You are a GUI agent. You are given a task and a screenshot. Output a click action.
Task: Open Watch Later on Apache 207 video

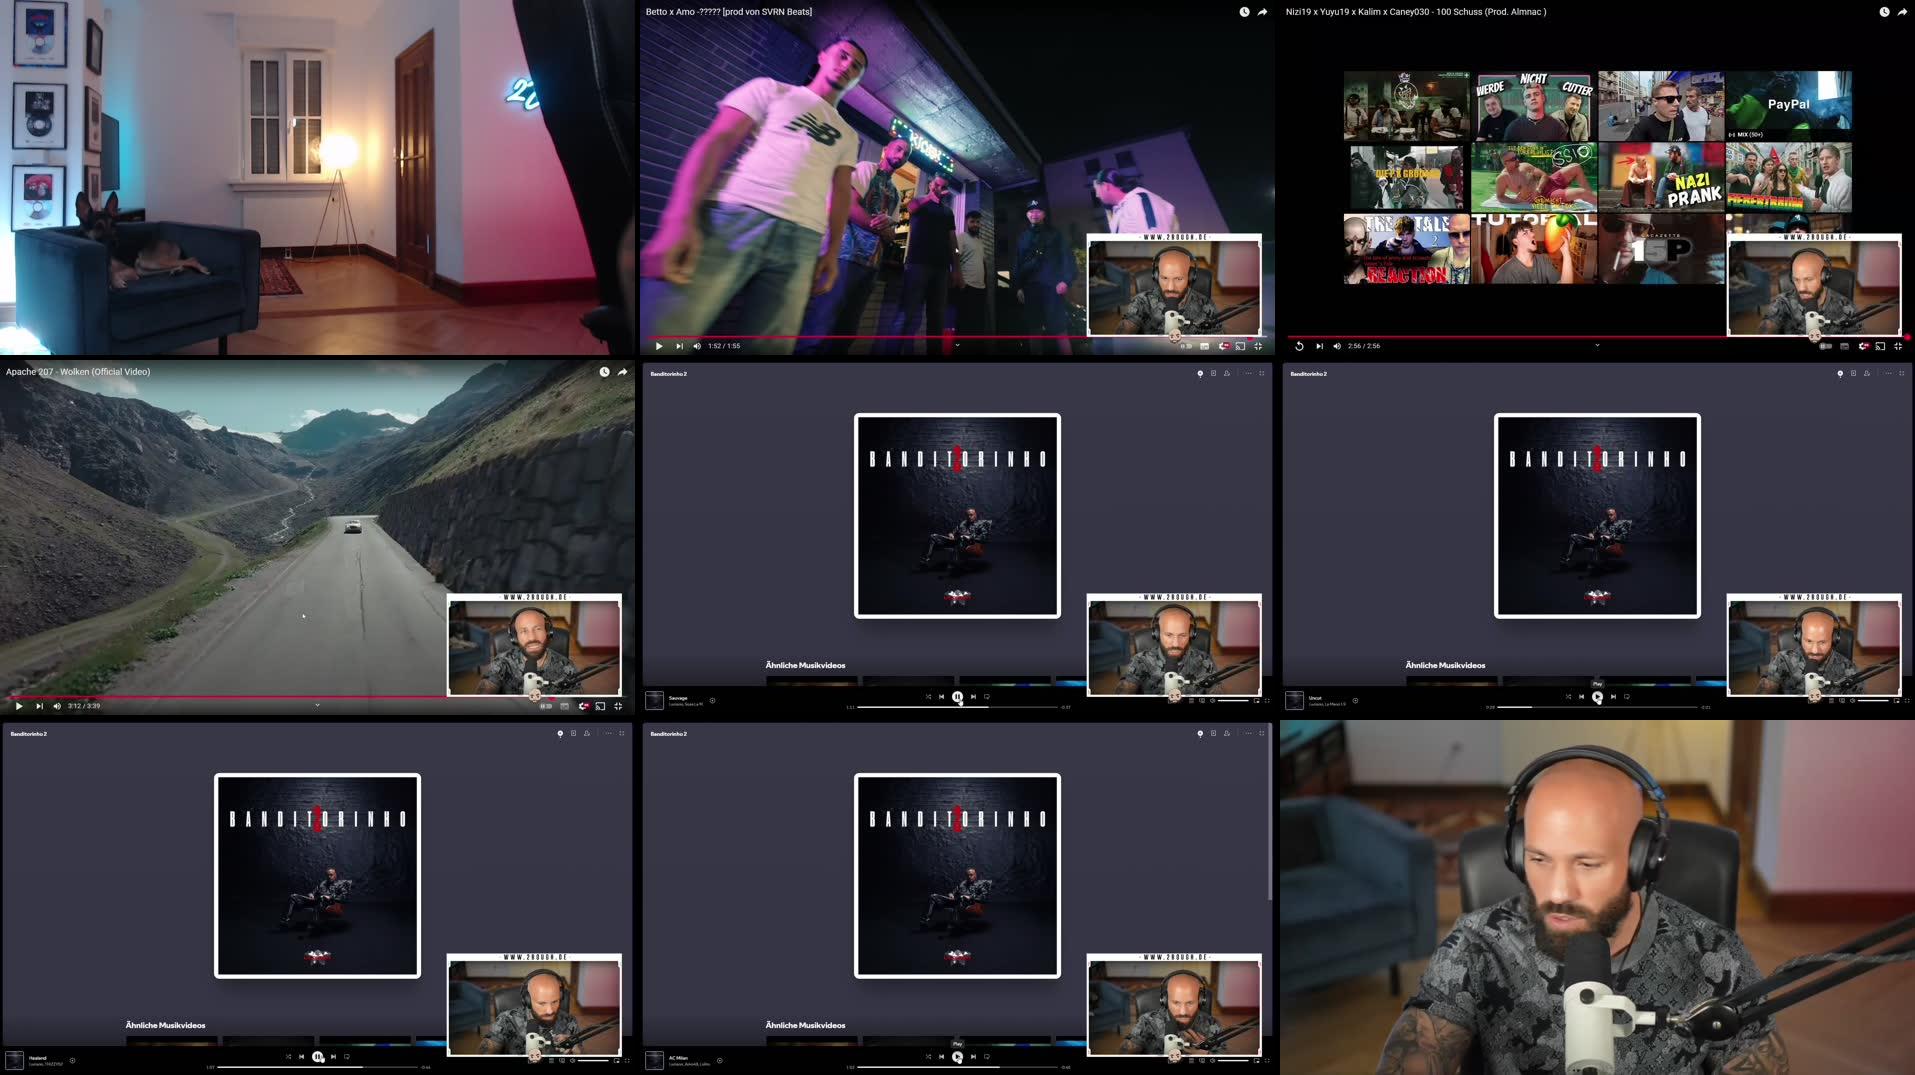pos(604,372)
